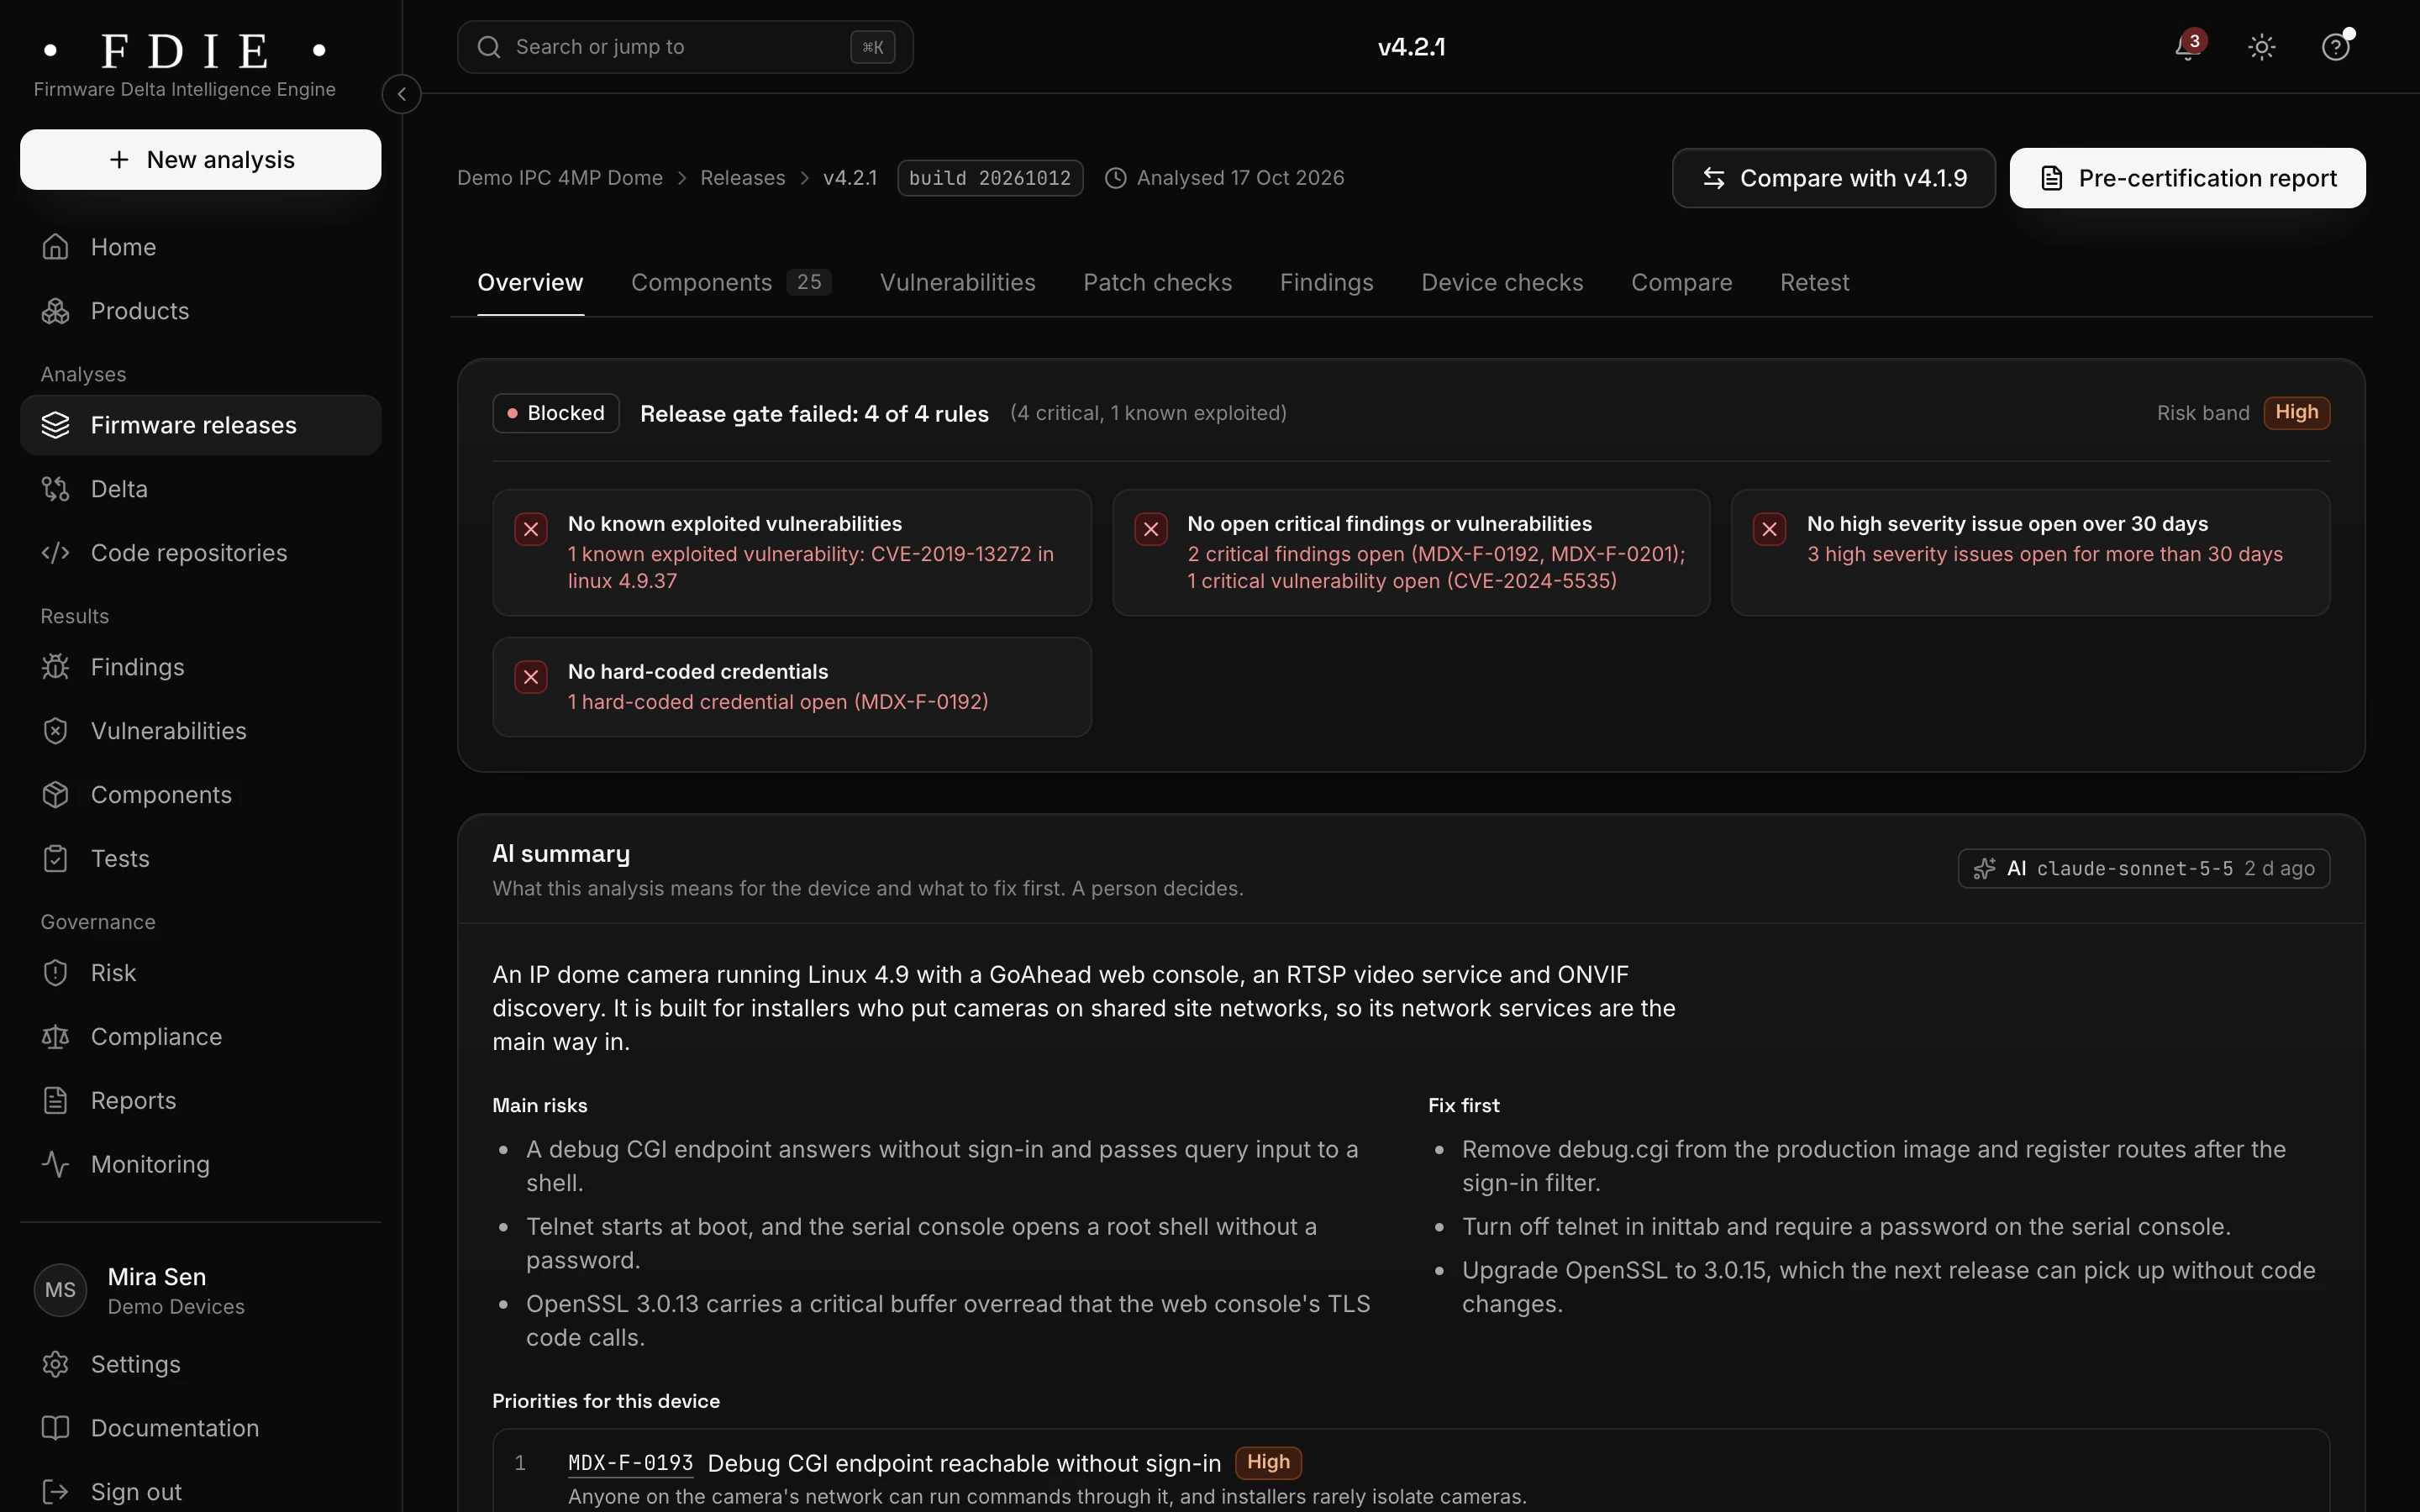Viewport: 2420px width, 1512px height.
Task: Click failed icon for open critical findings rule
Action: [1151, 529]
